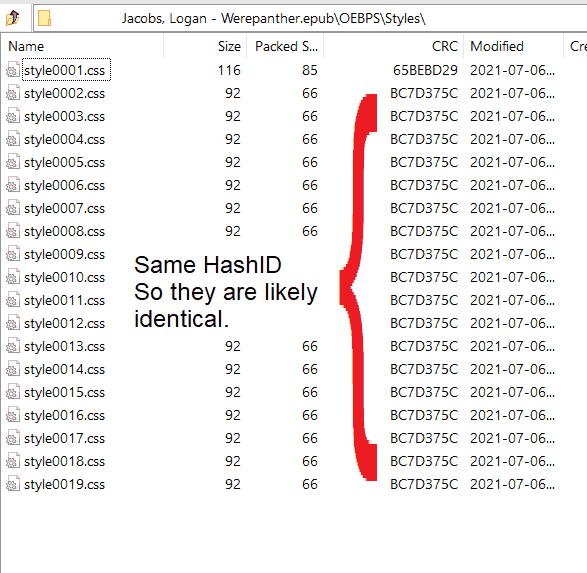Click CRC value in style0019.css row
This screenshot has height=573, width=587.
424,484
